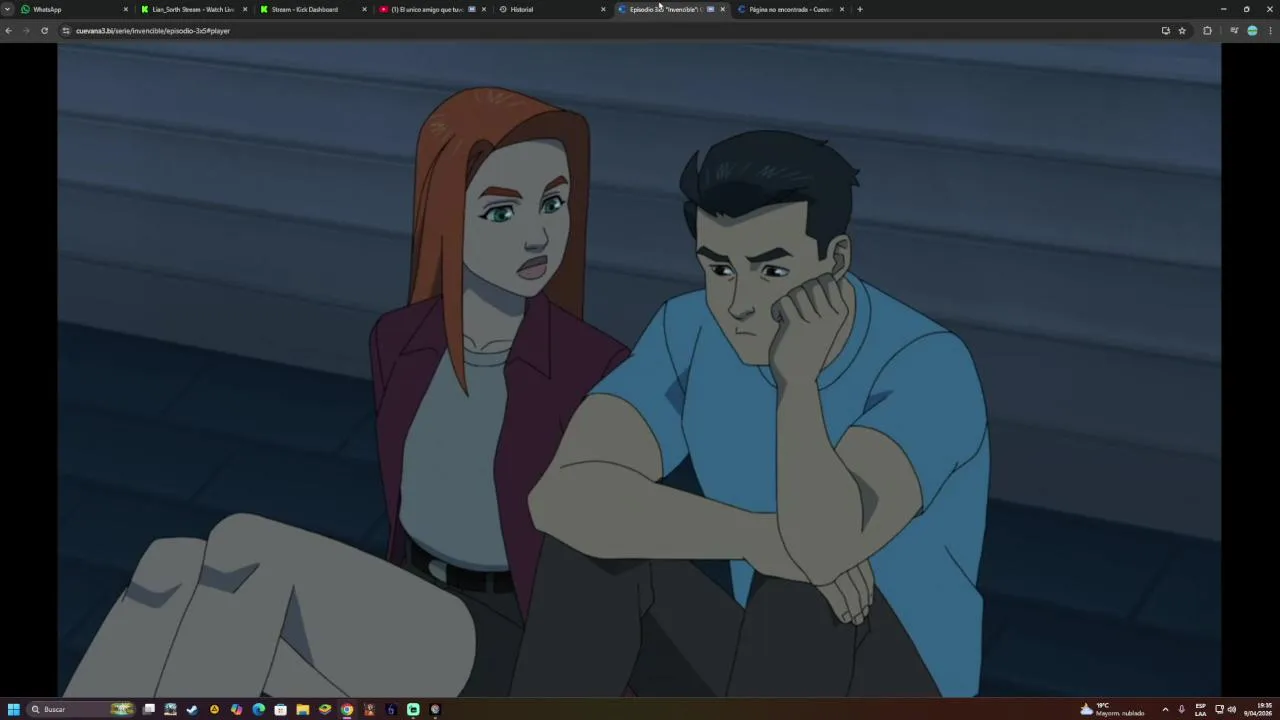Open Copilot from the taskbar
This screenshot has height=720, width=1280.
[x=236, y=709]
